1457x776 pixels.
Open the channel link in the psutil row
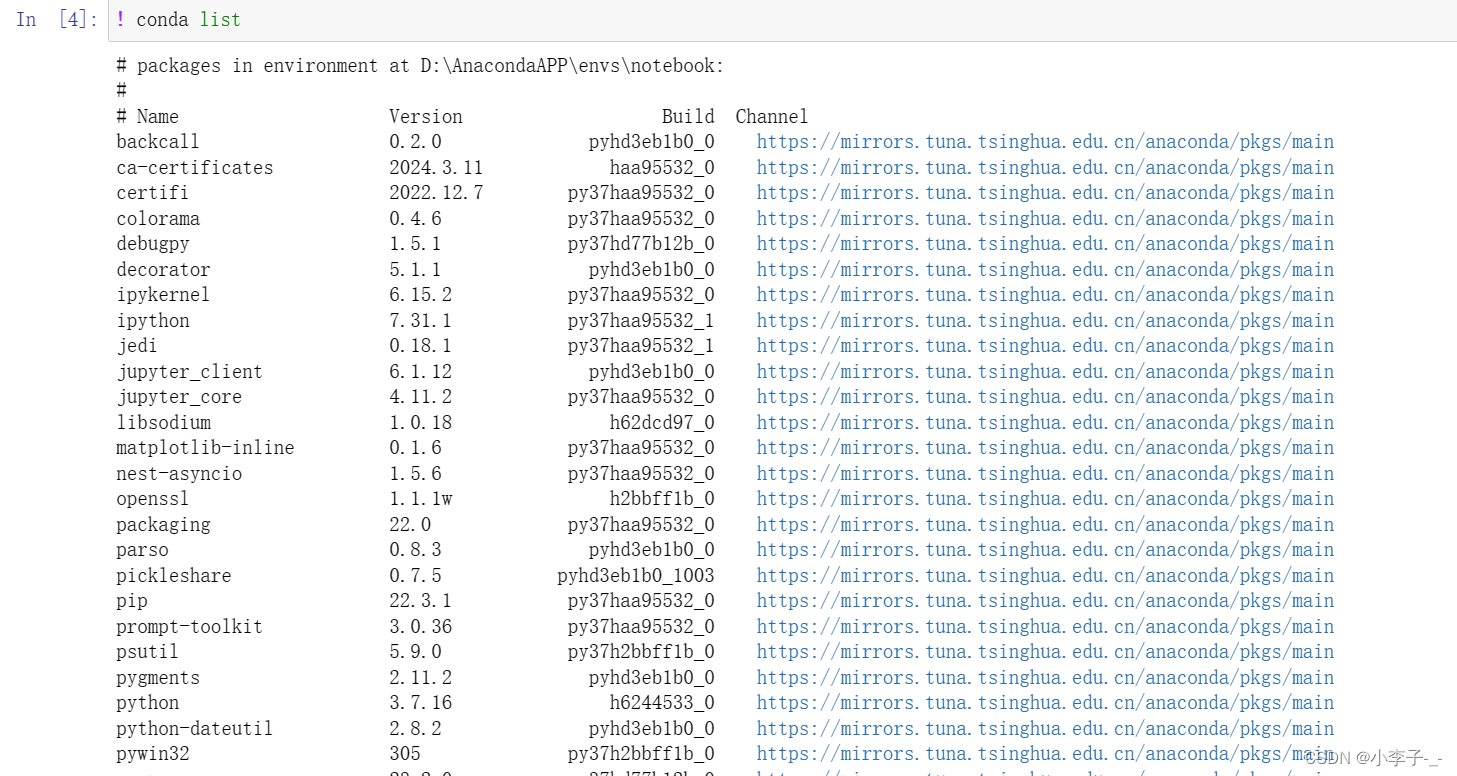coord(1045,652)
